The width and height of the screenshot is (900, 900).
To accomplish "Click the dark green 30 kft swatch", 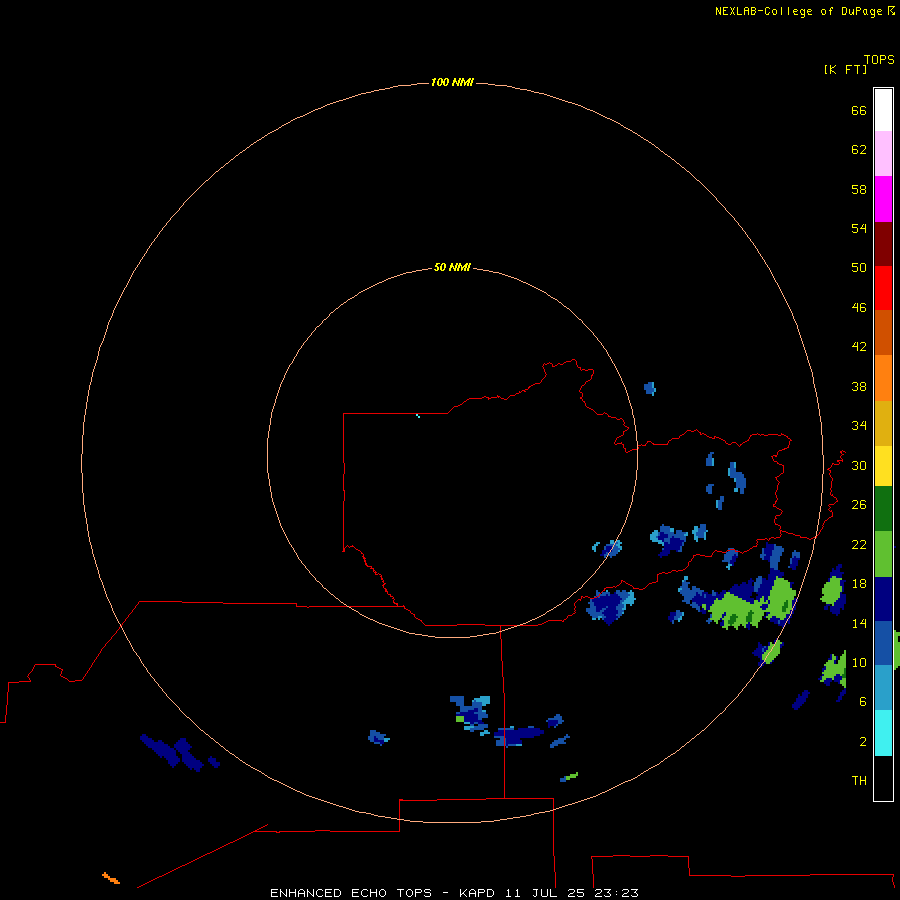I will [883, 509].
